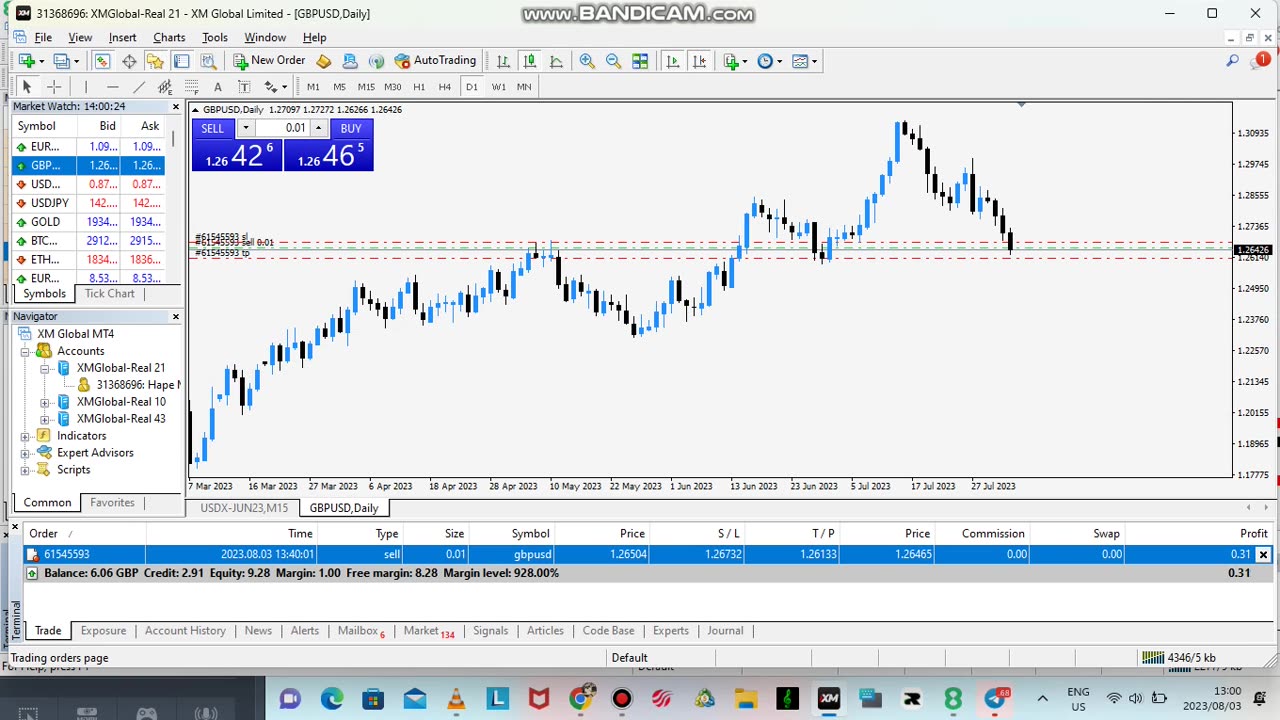Close the Market Watch panel

click(176, 106)
